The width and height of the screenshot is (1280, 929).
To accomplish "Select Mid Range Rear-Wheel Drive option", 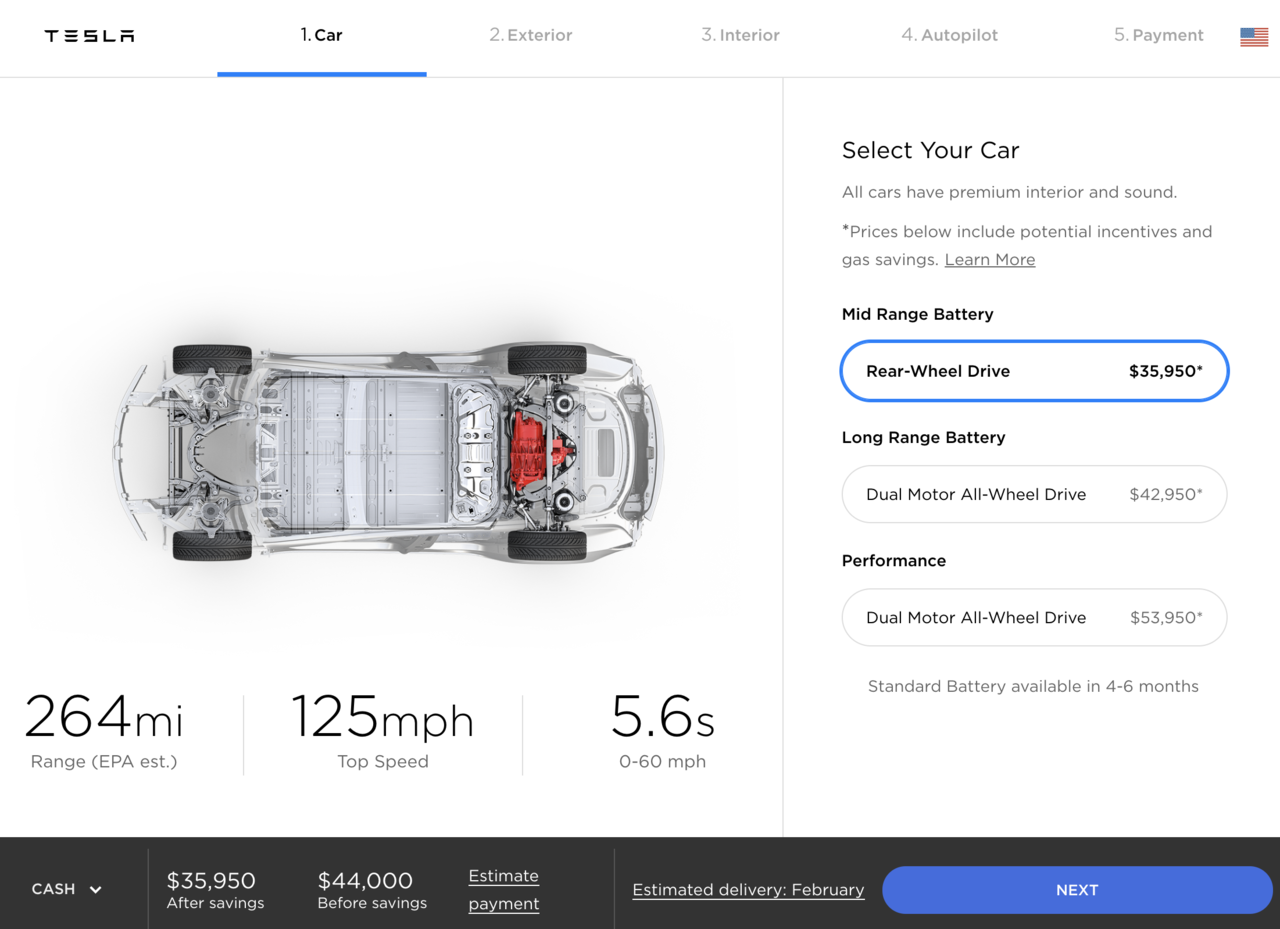I will point(1034,371).
